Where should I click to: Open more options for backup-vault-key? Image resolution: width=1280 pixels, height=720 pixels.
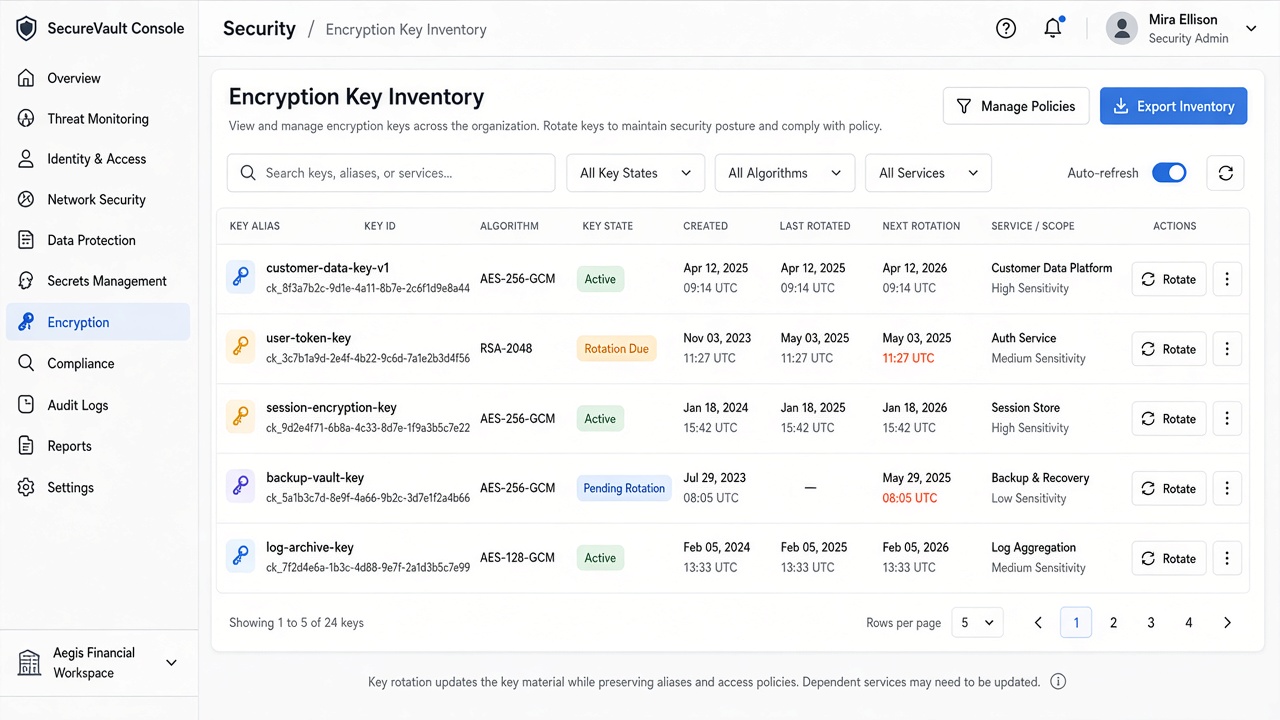tap(1227, 489)
